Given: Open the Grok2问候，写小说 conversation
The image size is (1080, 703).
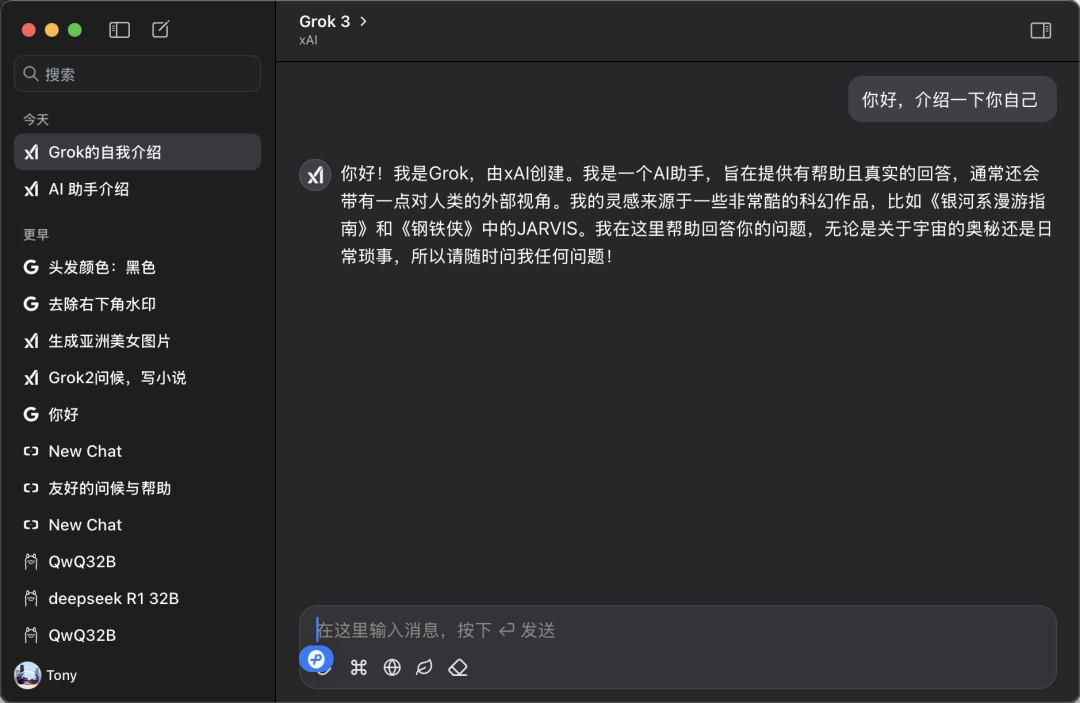Looking at the screenshot, I should click(137, 378).
